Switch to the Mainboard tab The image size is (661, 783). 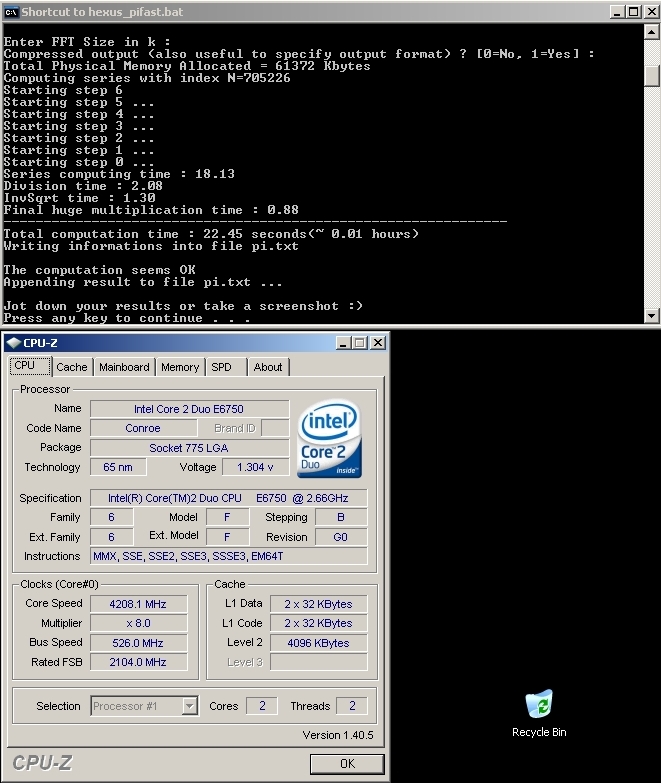124,367
